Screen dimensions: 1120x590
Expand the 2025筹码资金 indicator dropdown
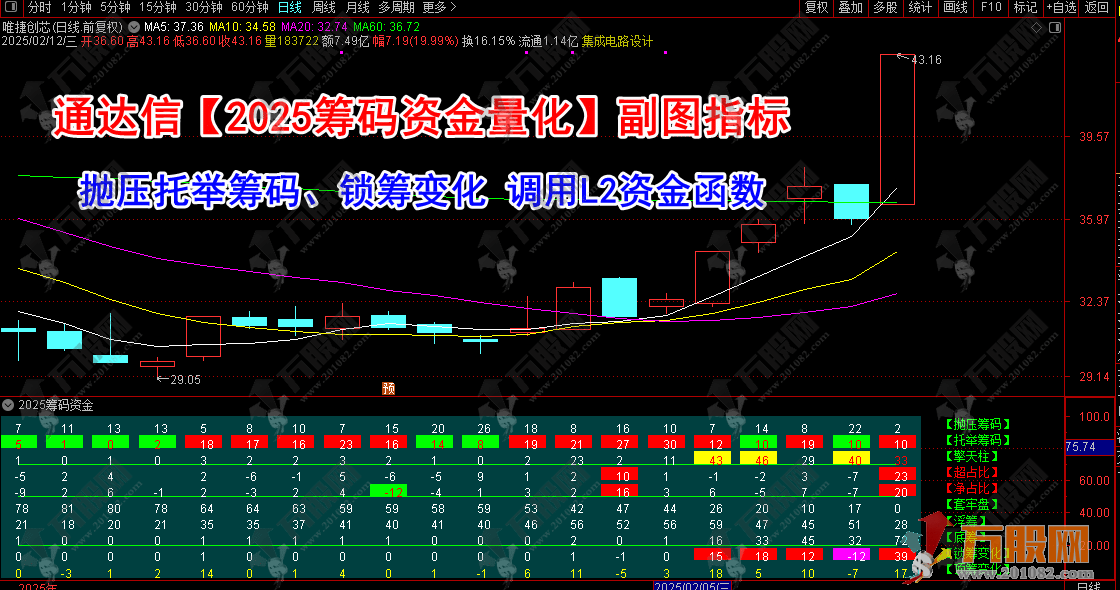coord(9,405)
